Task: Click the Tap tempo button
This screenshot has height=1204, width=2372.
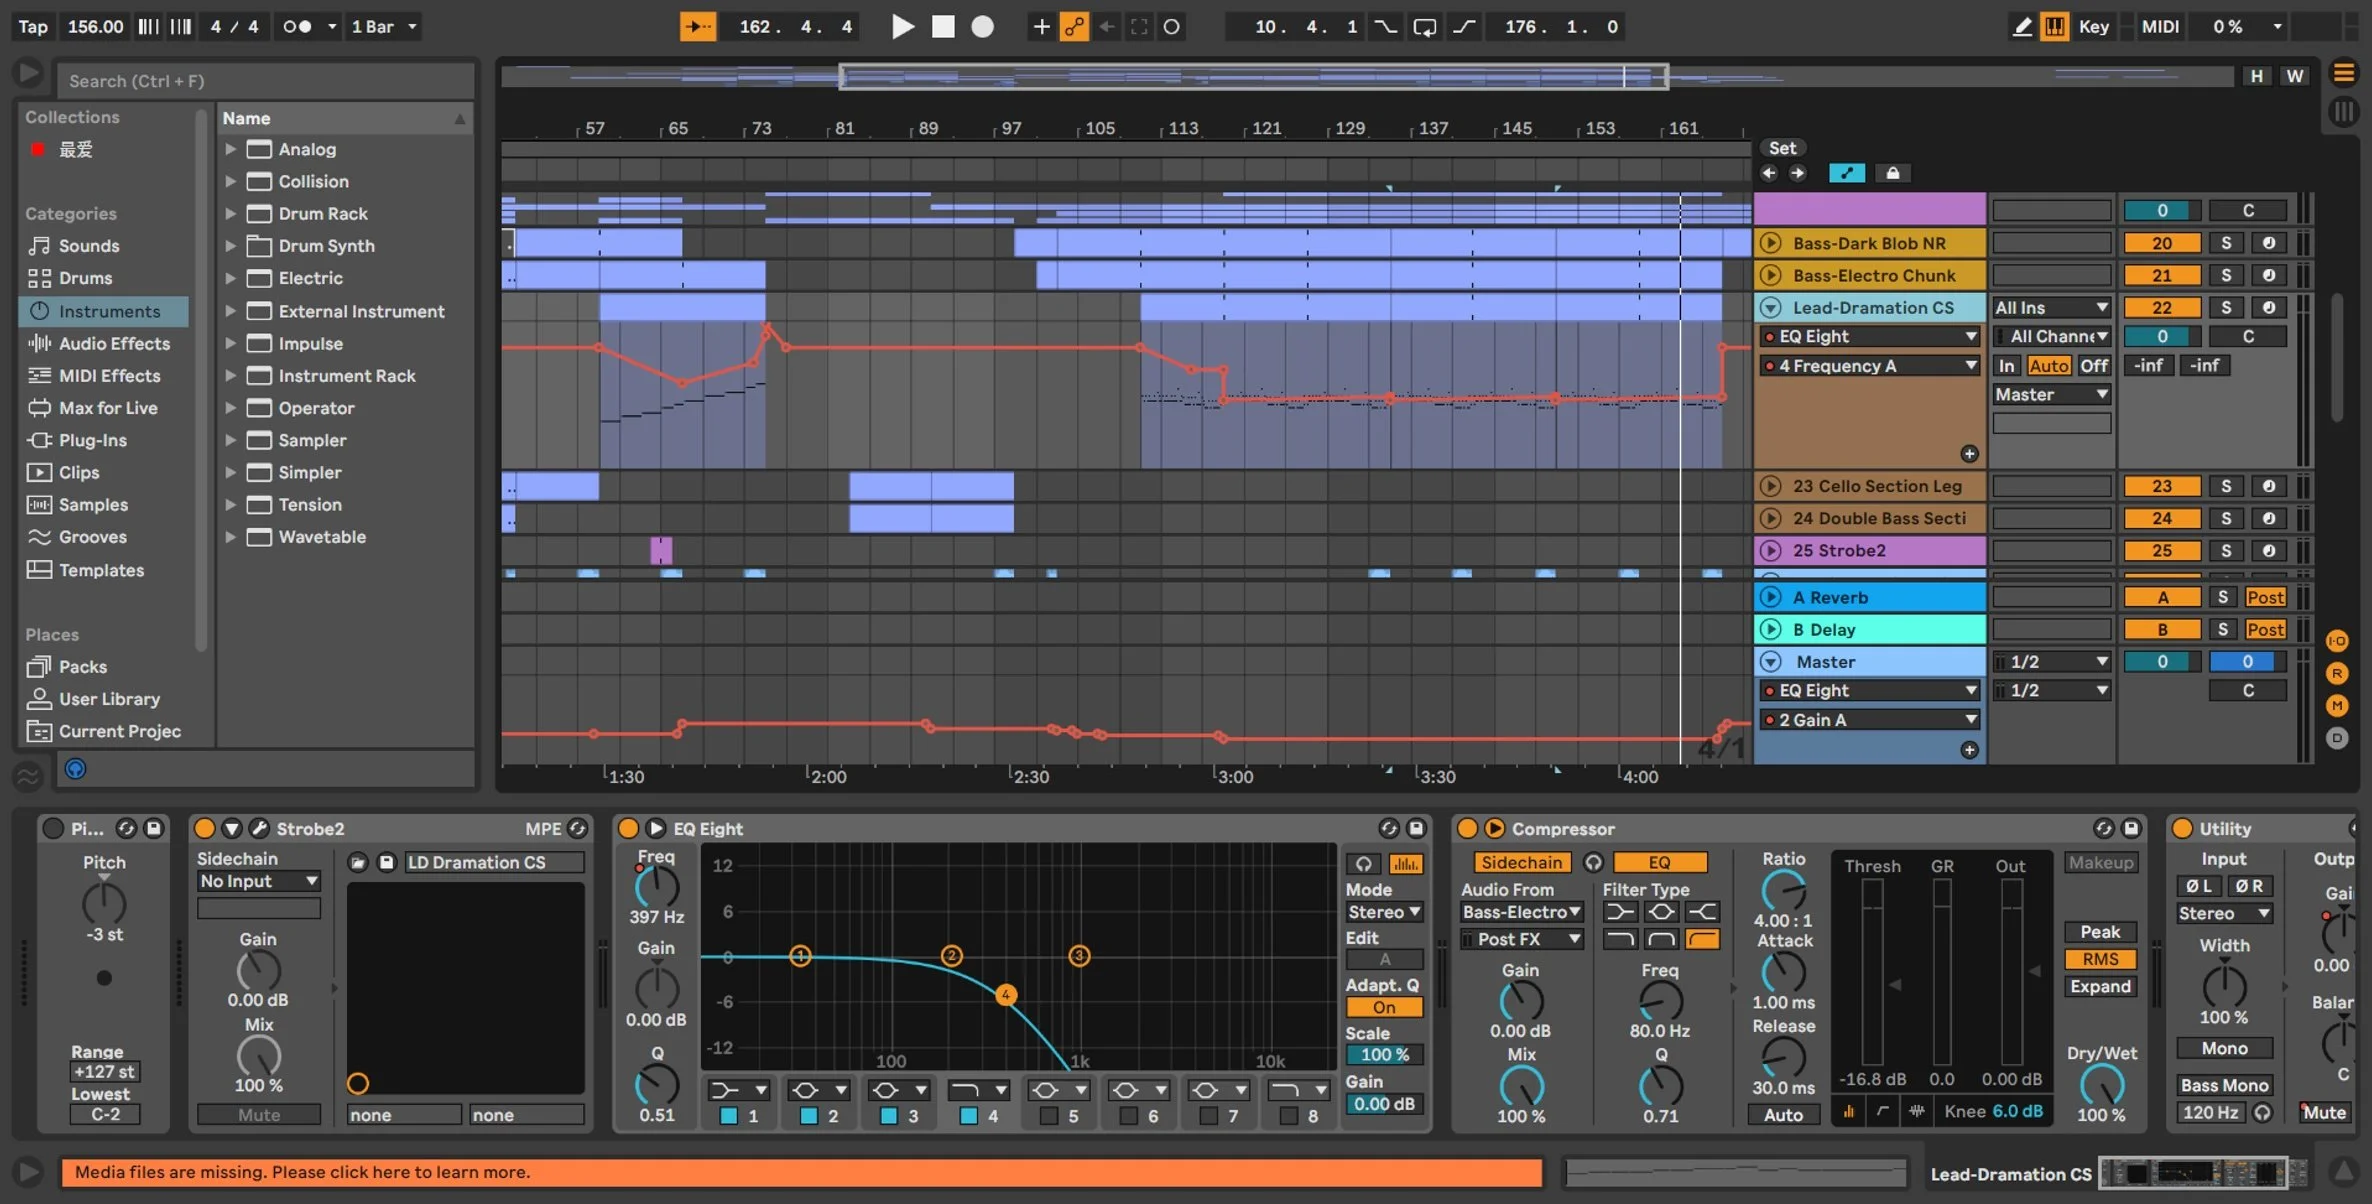Action: click(33, 27)
